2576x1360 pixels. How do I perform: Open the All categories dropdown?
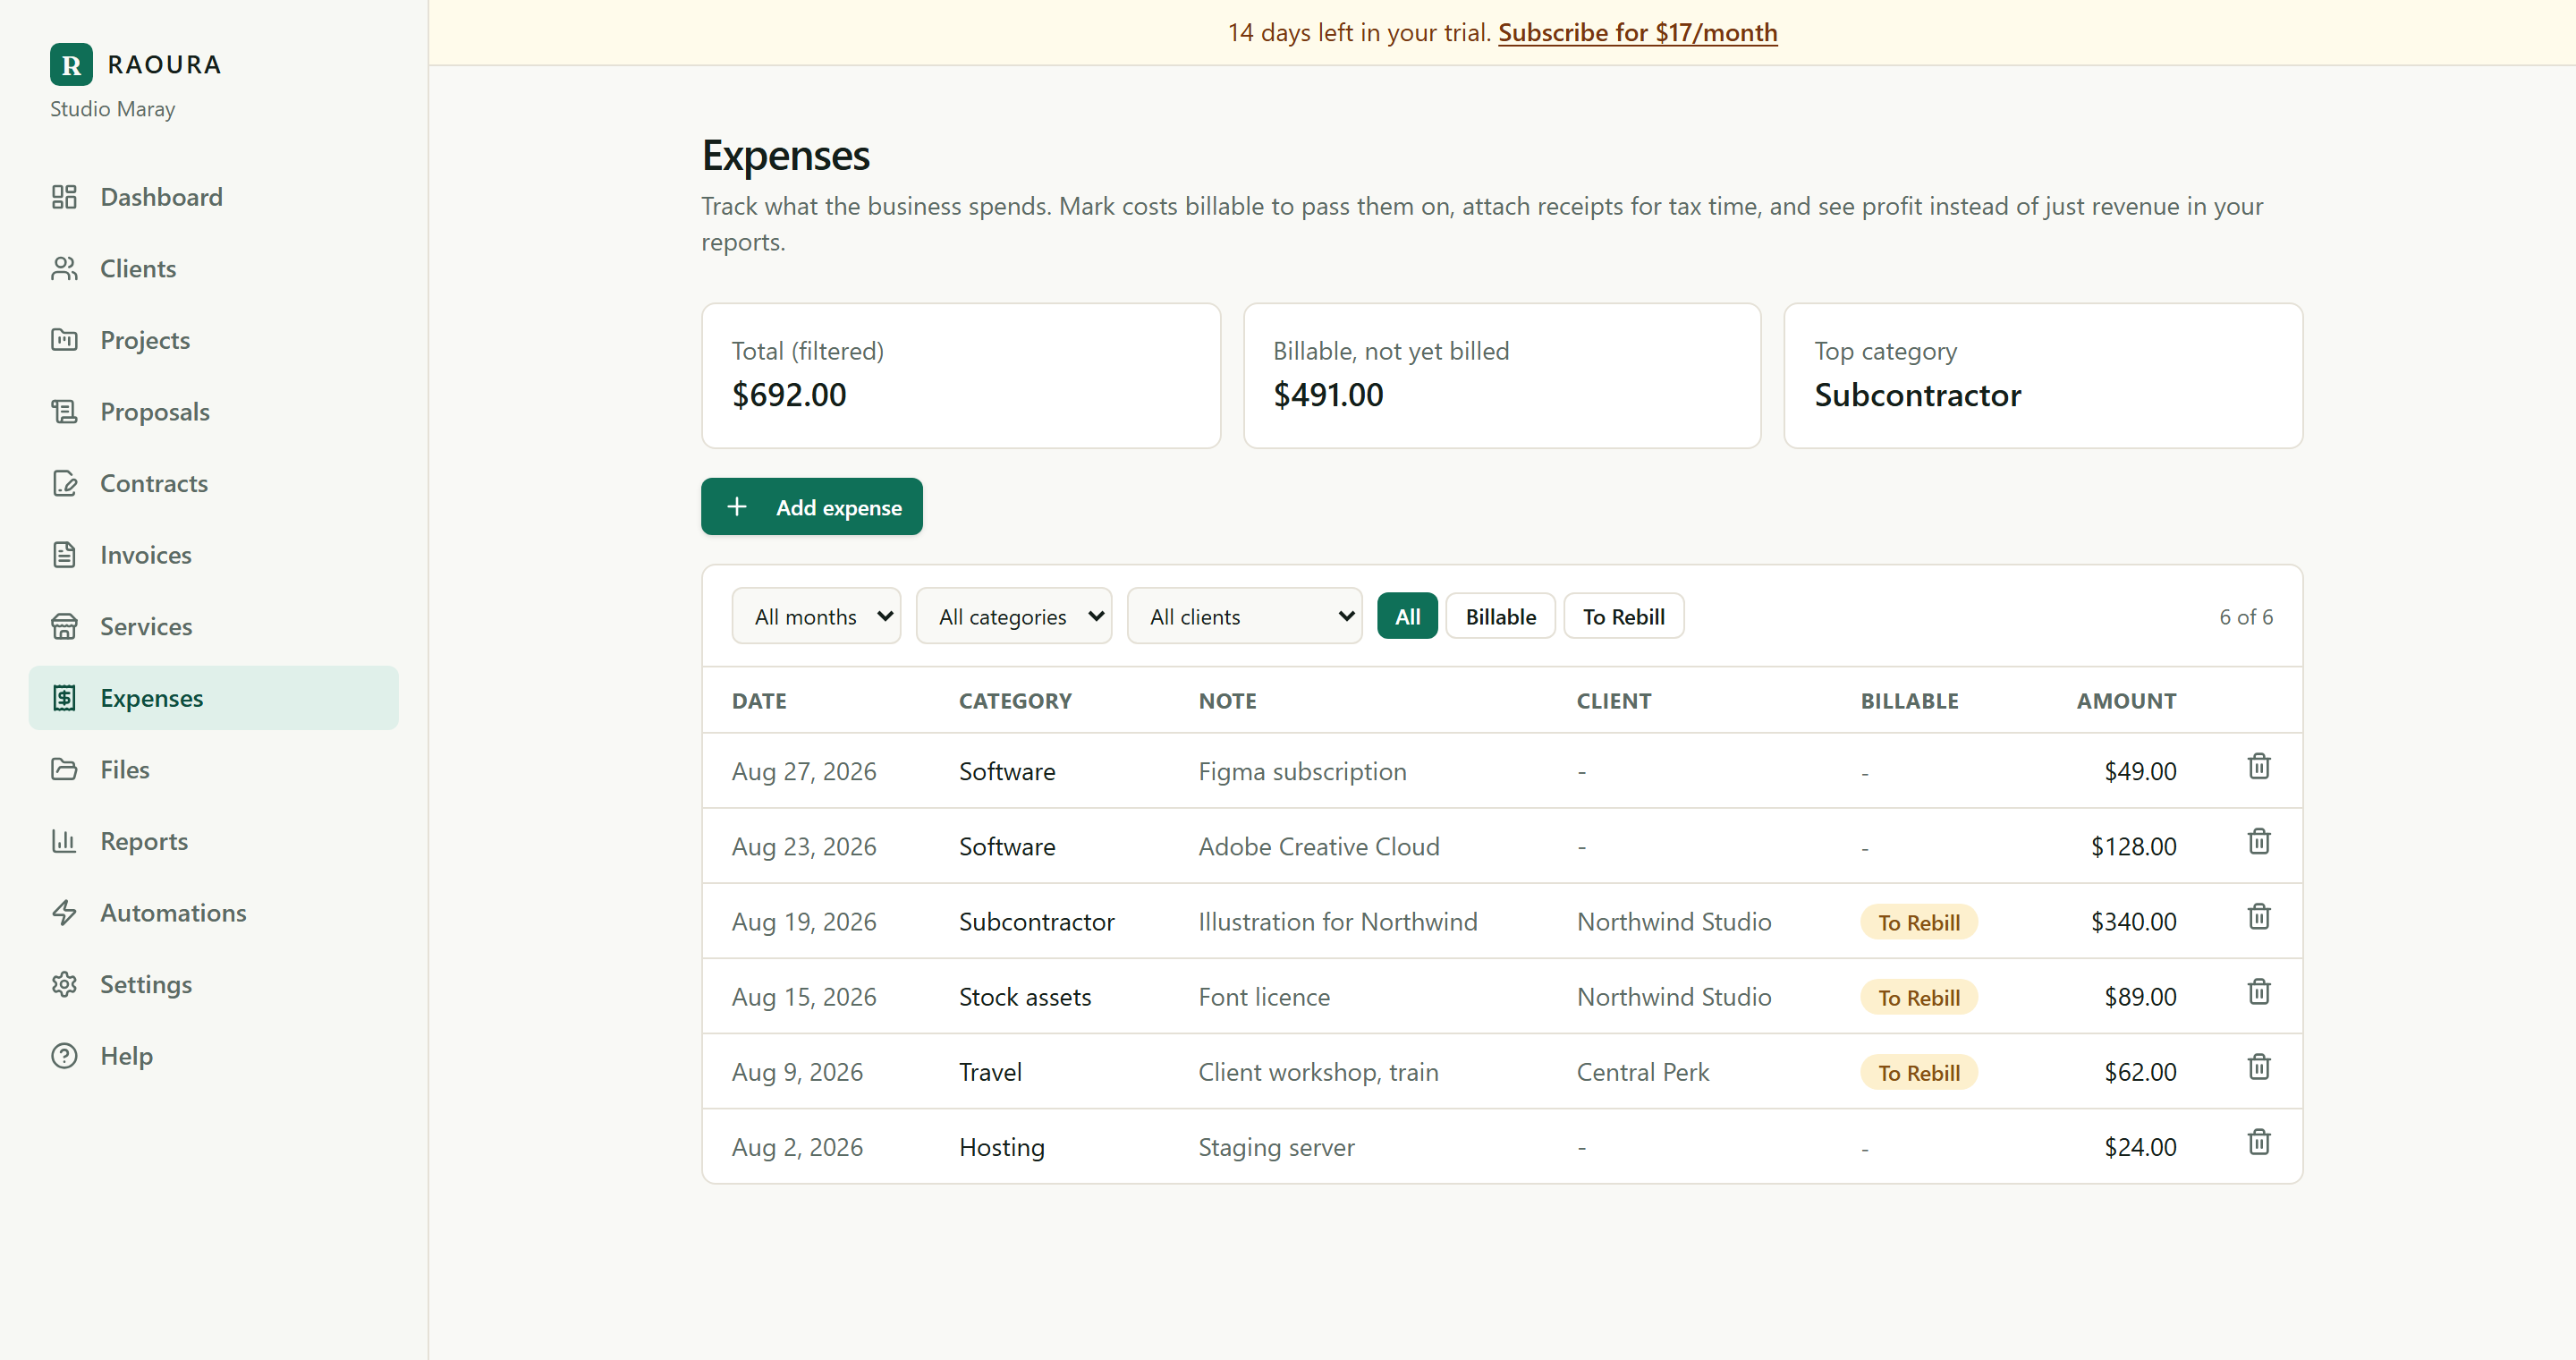coord(1014,616)
